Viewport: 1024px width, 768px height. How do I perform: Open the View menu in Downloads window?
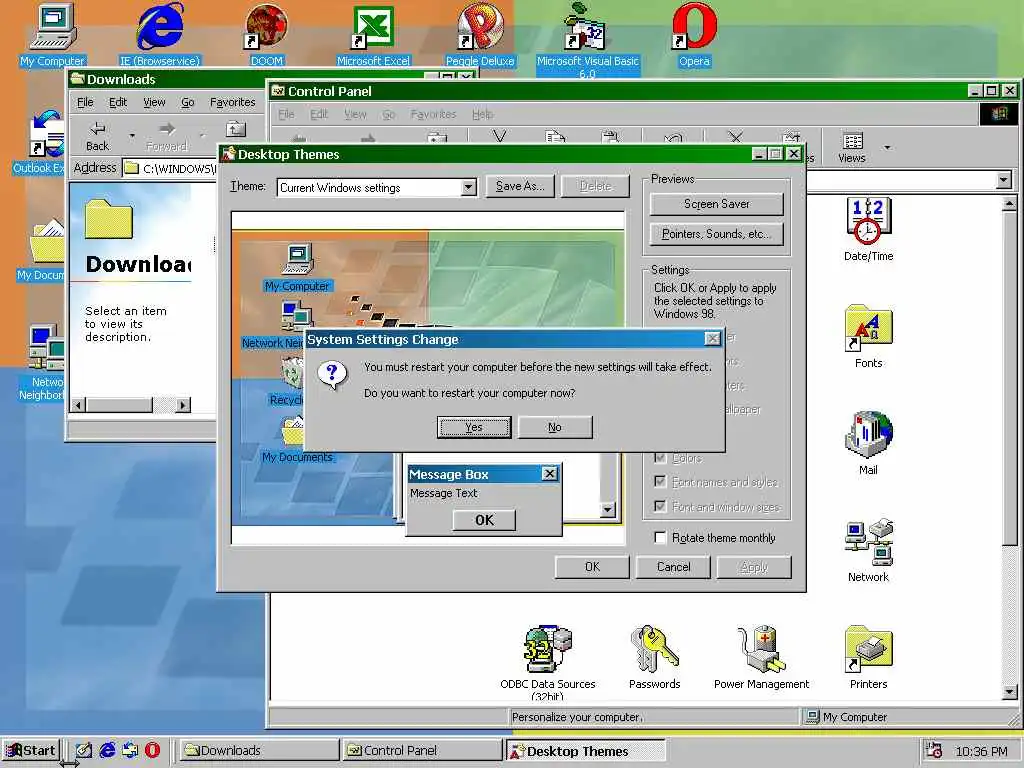tap(154, 103)
